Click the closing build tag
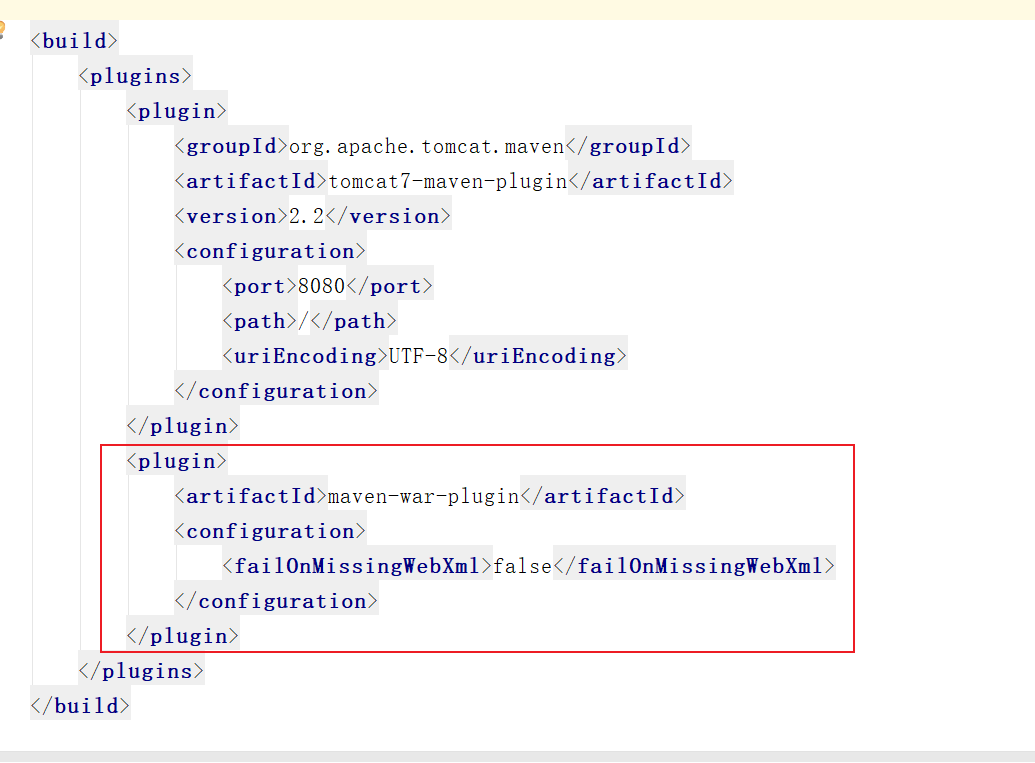 (x=80, y=706)
